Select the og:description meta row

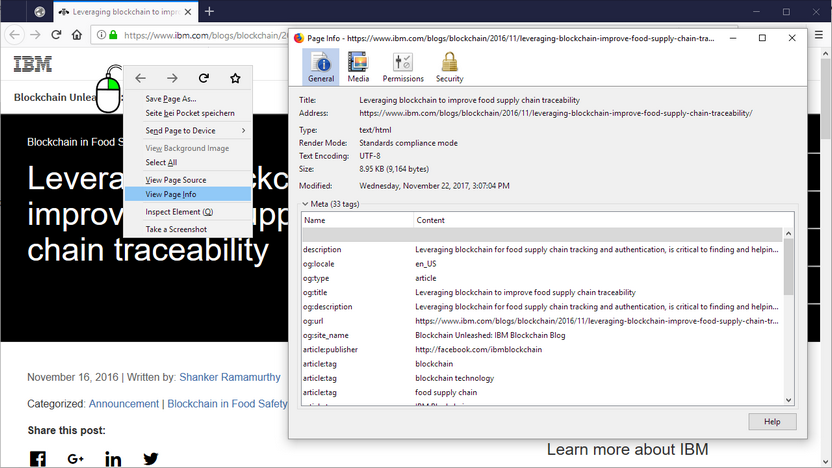pos(542,307)
